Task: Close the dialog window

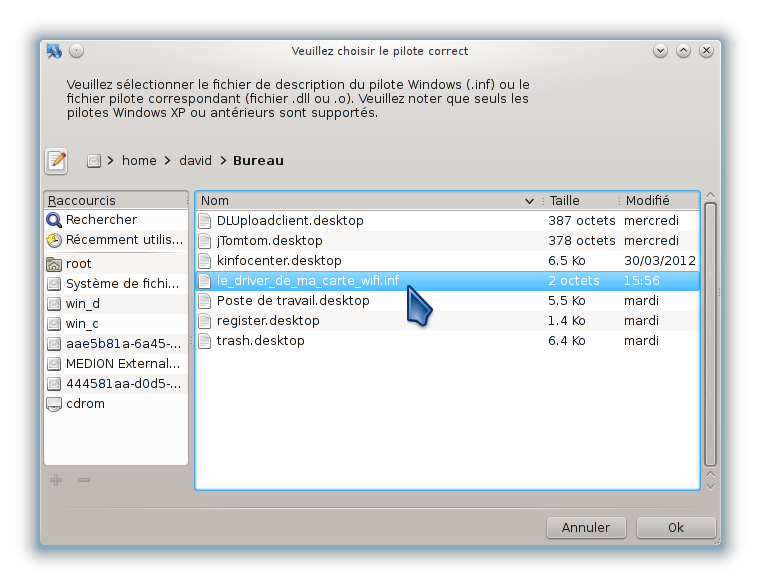Action: click(x=706, y=50)
